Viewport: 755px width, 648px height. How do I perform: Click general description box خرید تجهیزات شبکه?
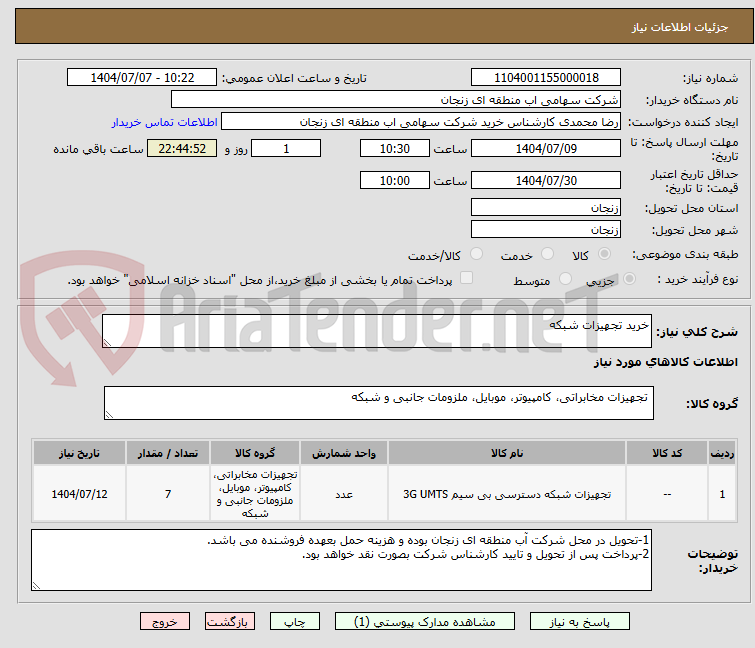pyautogui.click(x=377, y=331)
